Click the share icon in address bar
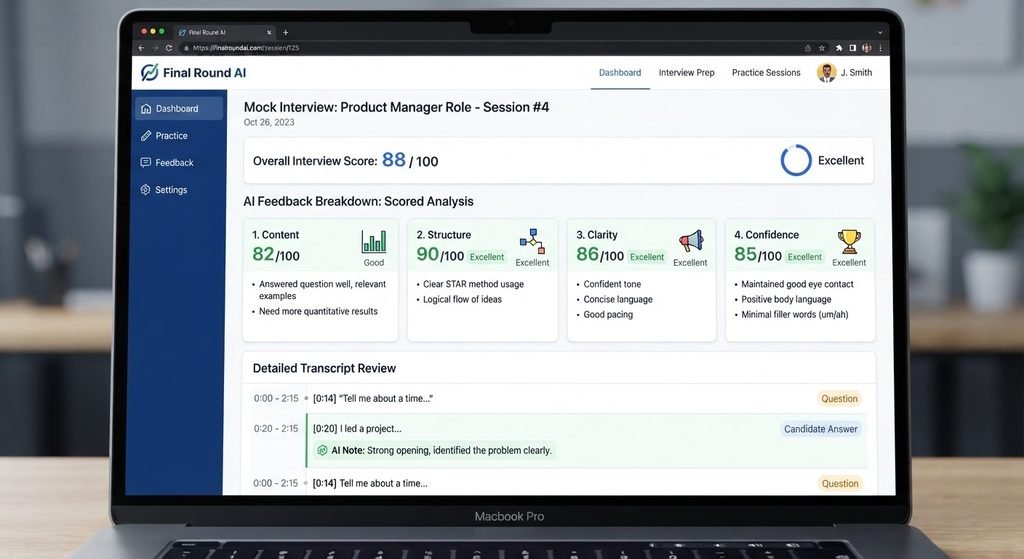Image resolution: width=1024 pixels, height=559 pixels. tap(808, 48)
